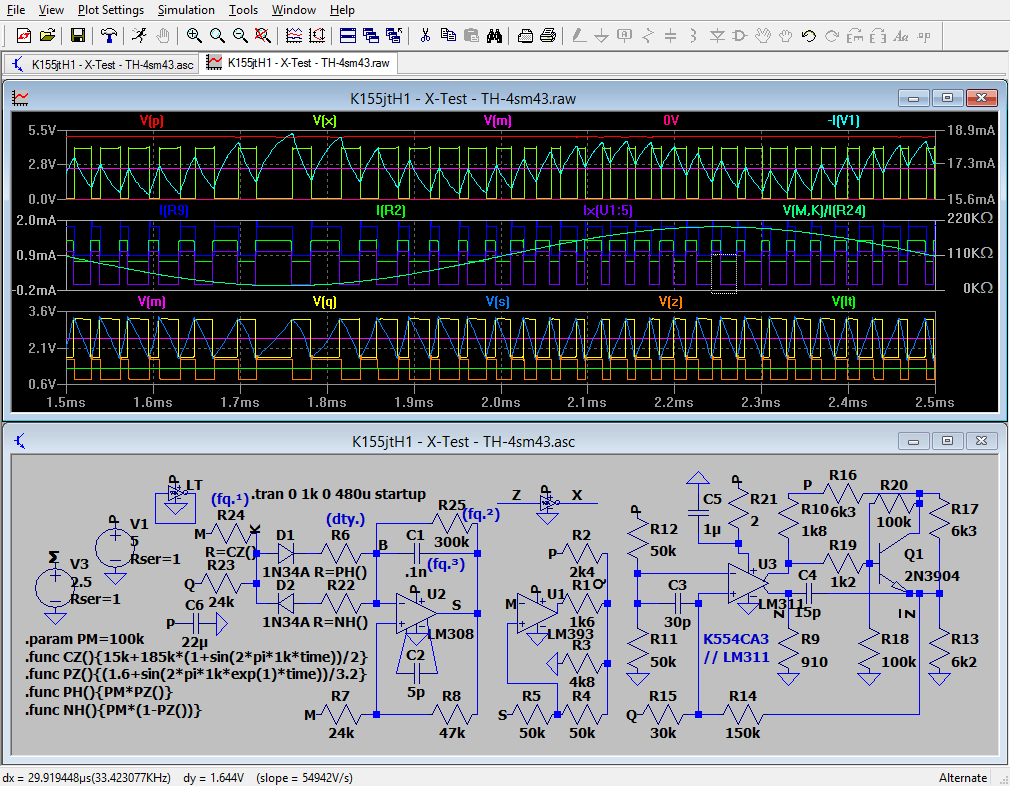
Task: Click the Cut scissors icon
Action: 425,35
